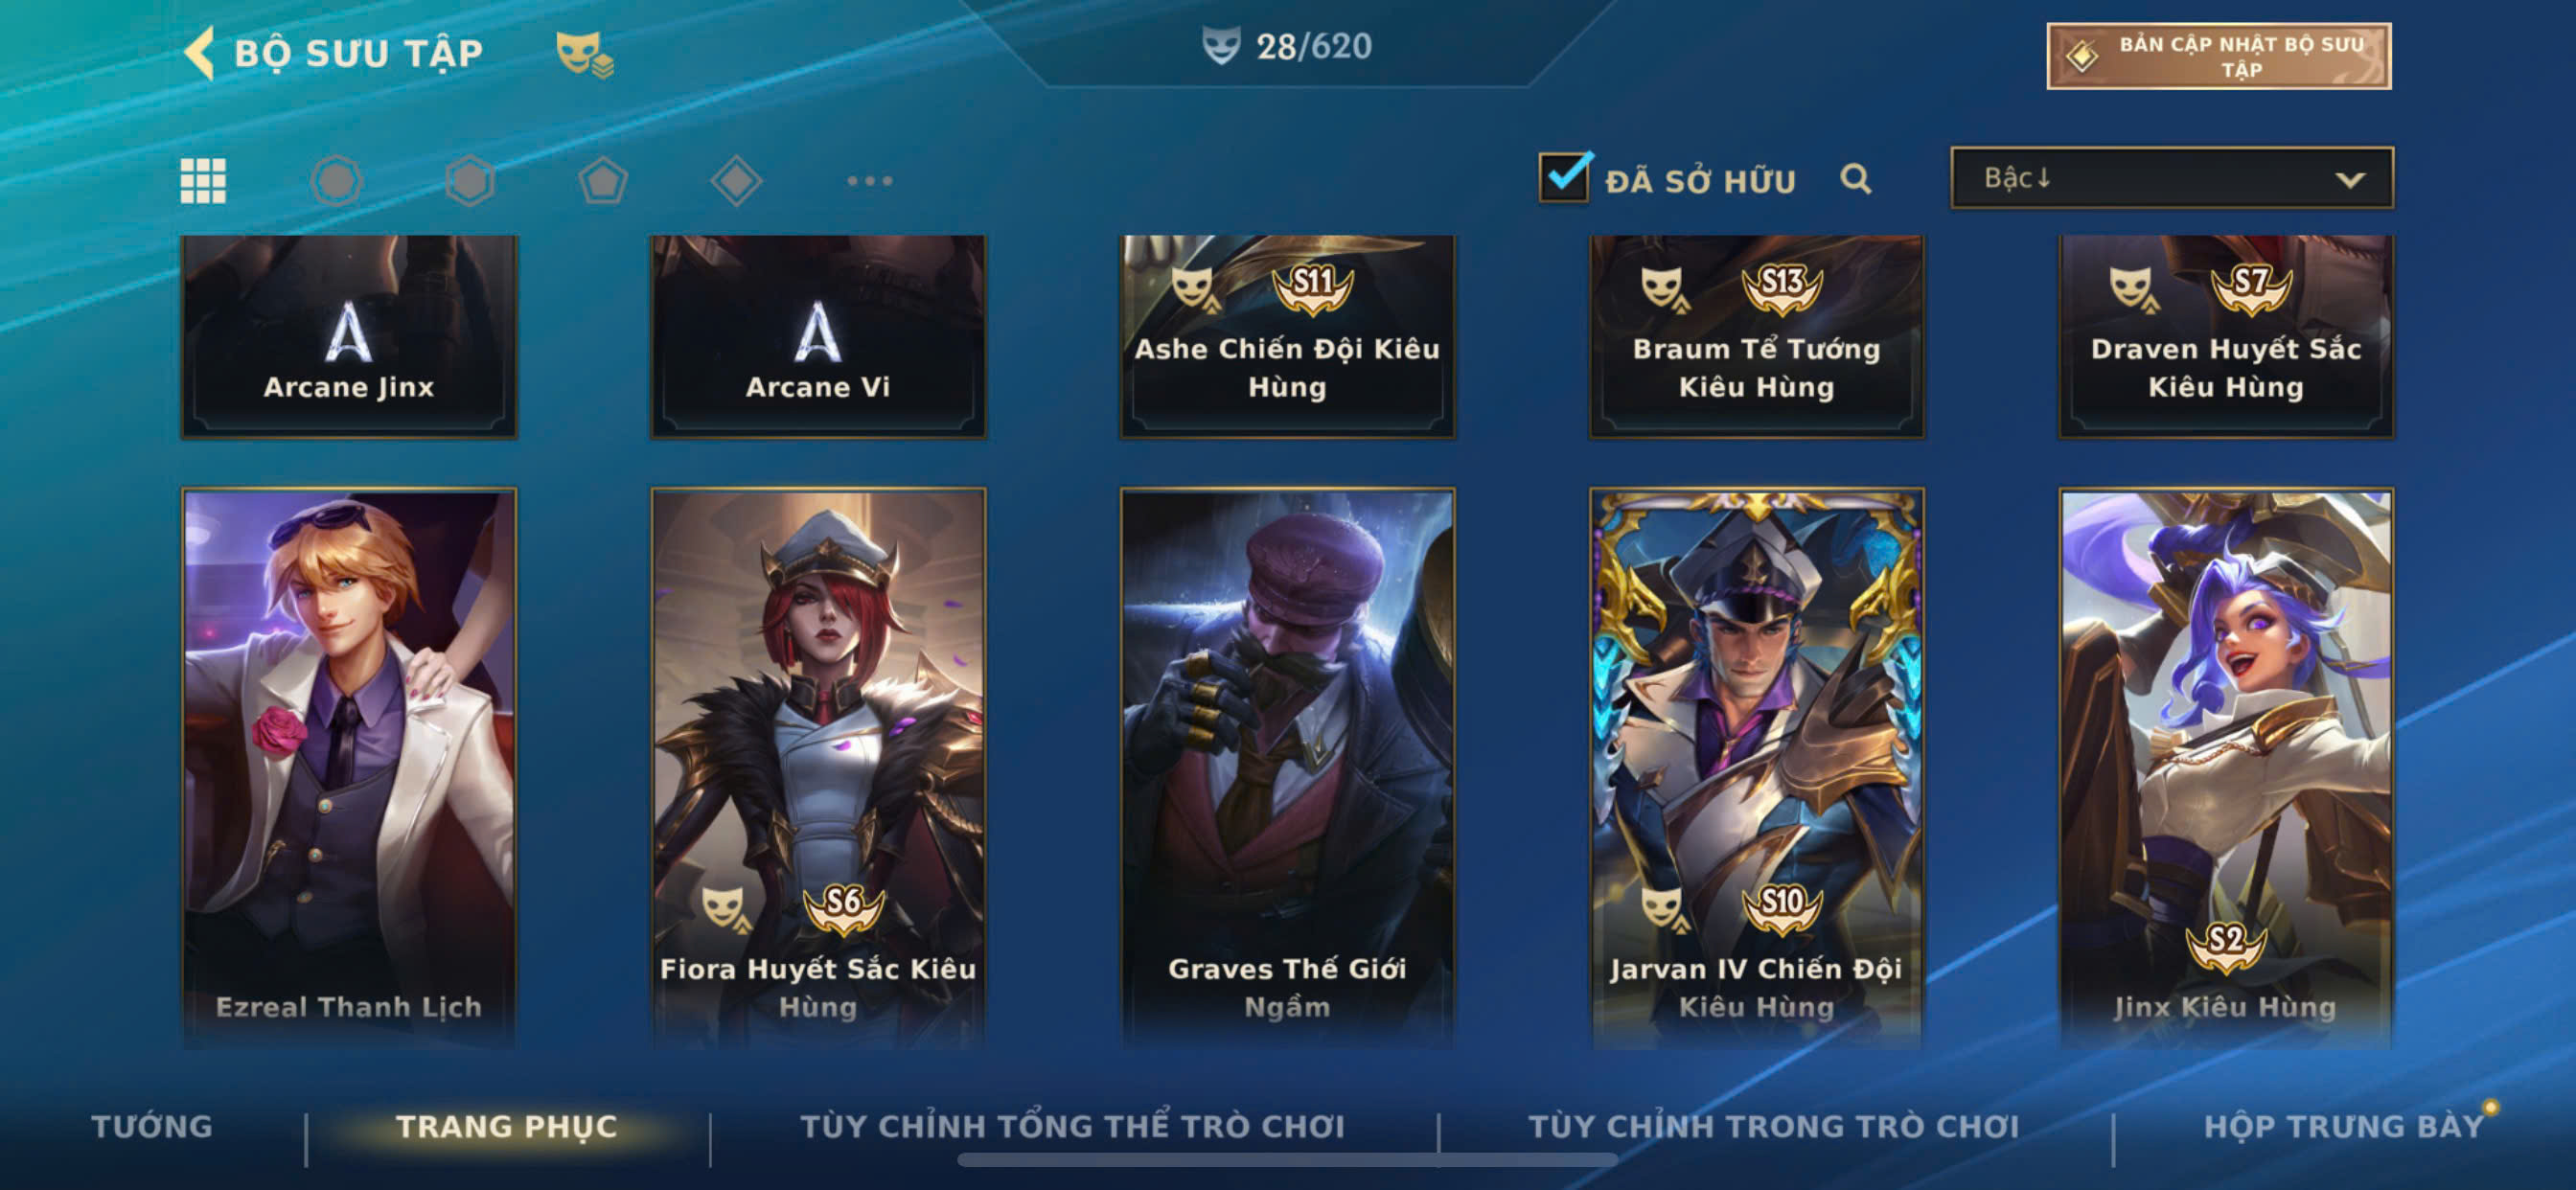
Task: Go back using the Bộ Sưu Tập arrow
Action: pos(200,52)
